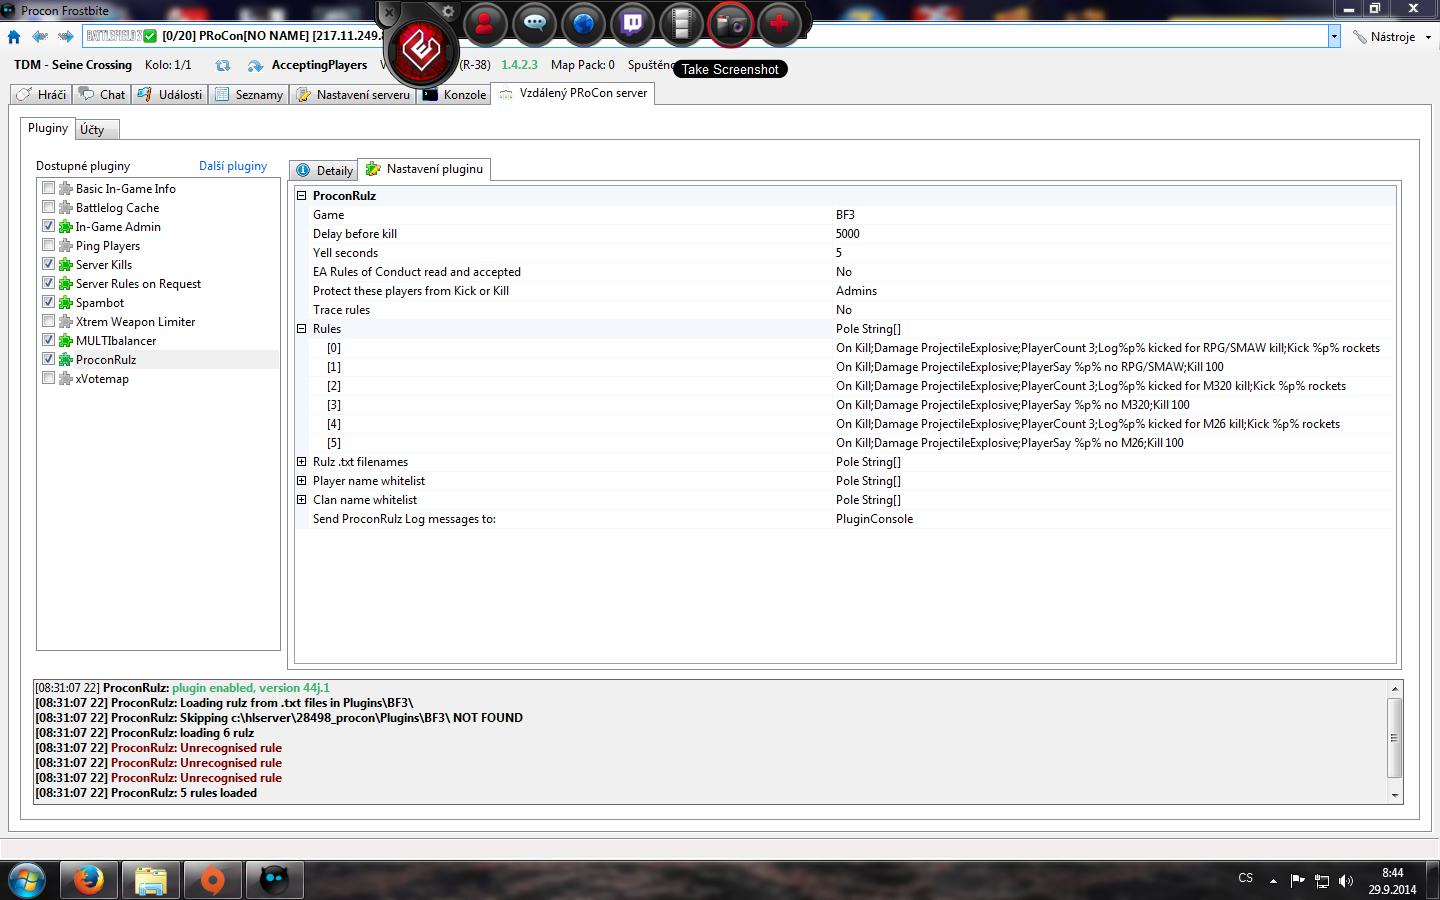Click the red profile icon in the overlay
This screenshot has height=900, width=1440.
point(485,24)
